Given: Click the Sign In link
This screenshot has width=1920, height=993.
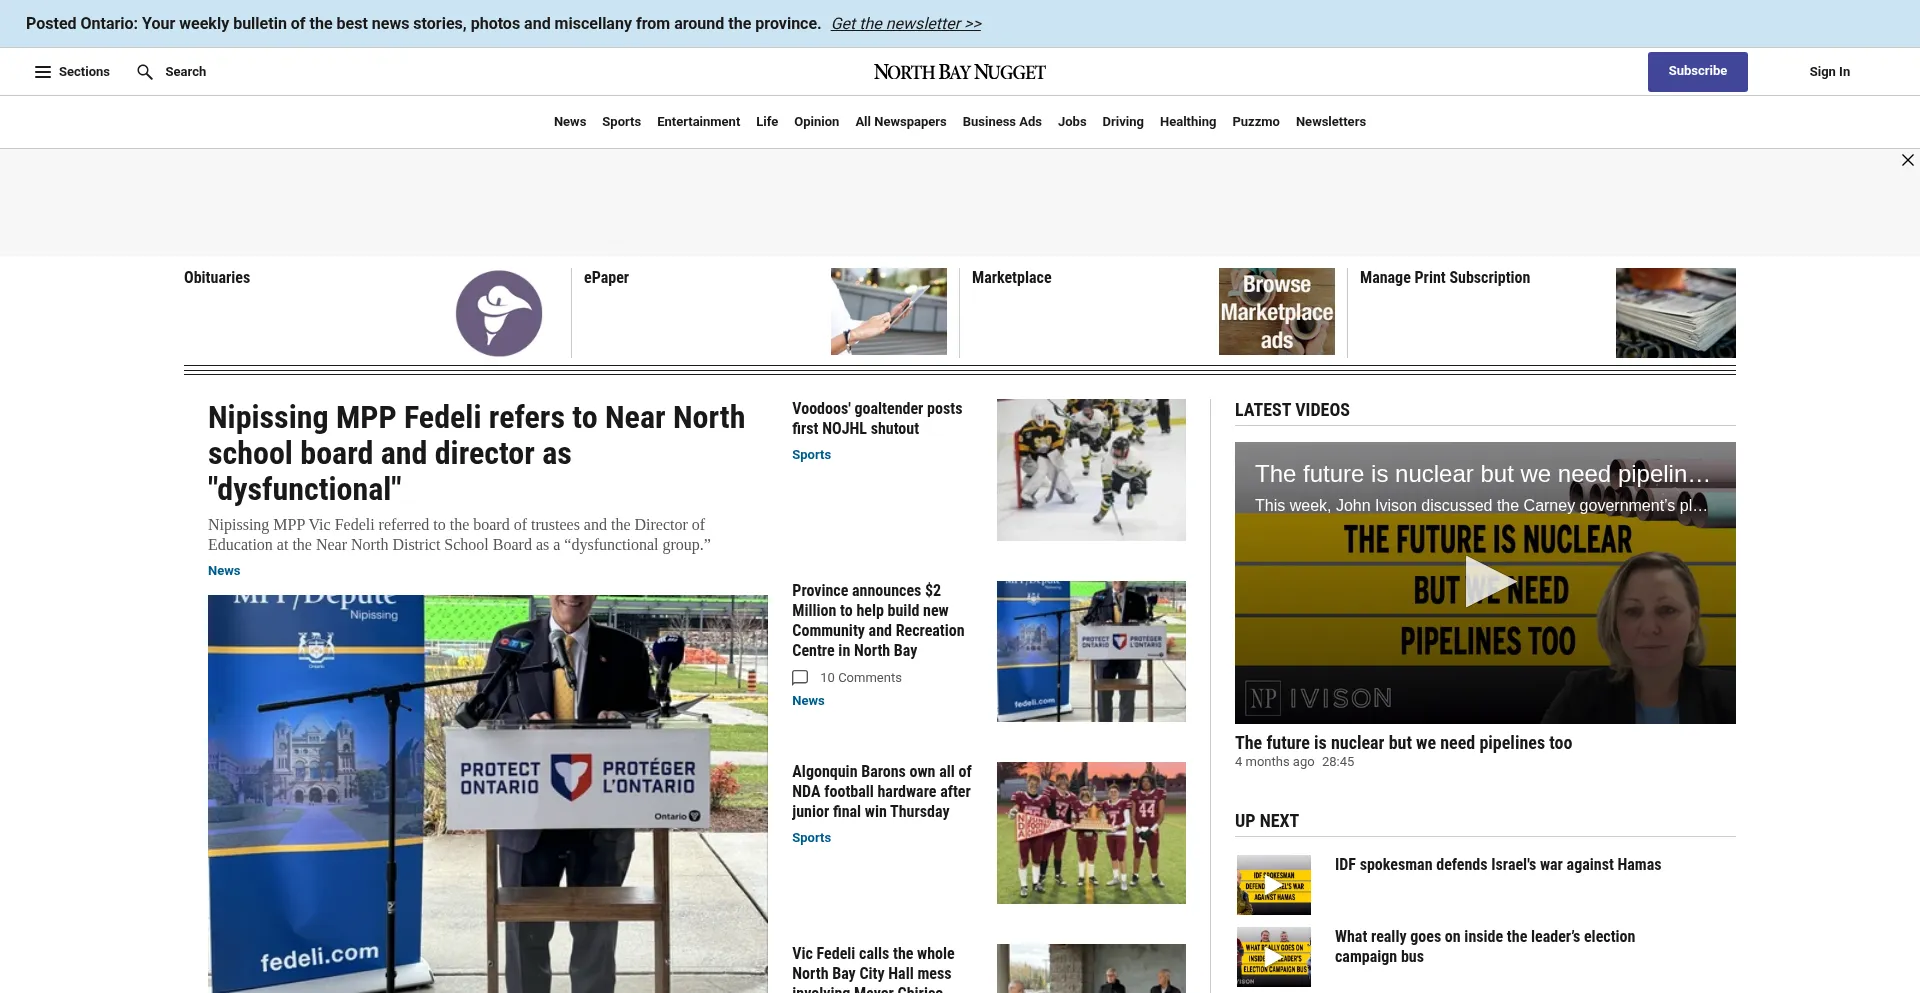Looking at the screenshot, I should 1829,72.
